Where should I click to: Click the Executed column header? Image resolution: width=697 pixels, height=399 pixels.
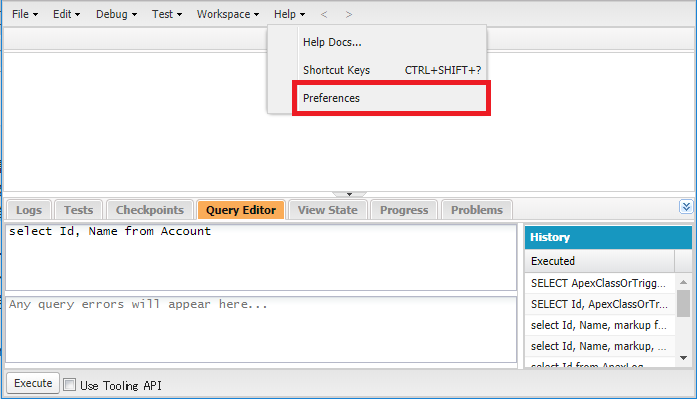(x=600, y=261)
